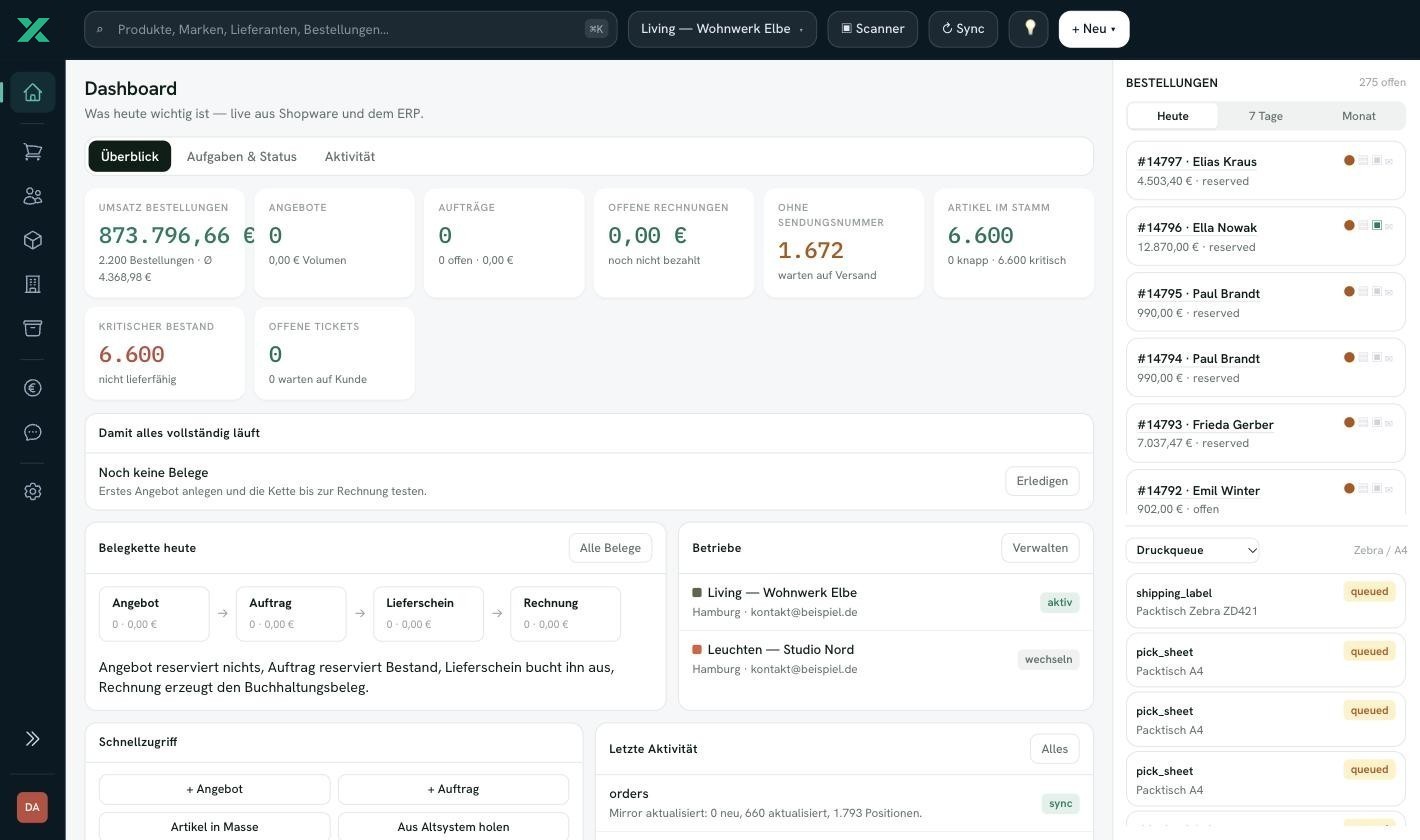Open the + Neu create menu

point(1094,29)
